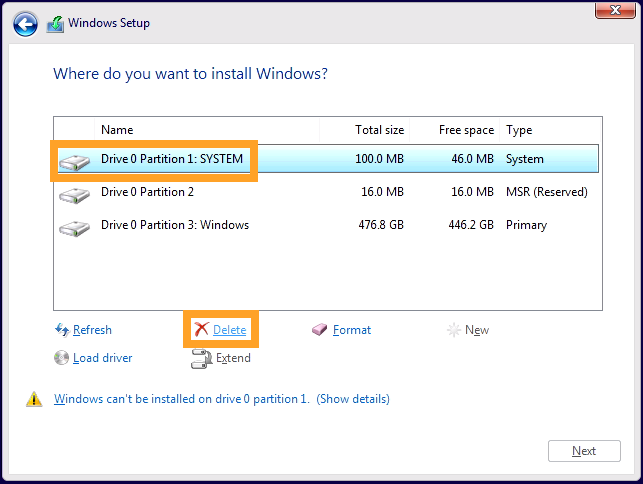Image resolution: width=643 pixels, height=484 pixels.
Task: Click the yellow warning triangle icon
Action: 34,400
